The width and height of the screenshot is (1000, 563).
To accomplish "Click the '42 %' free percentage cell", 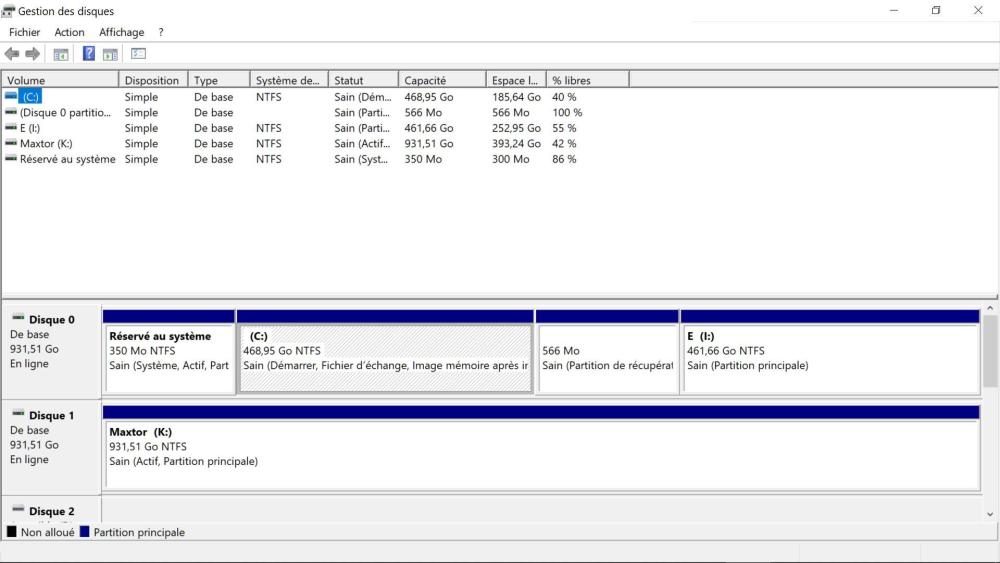I will point(564,143).
